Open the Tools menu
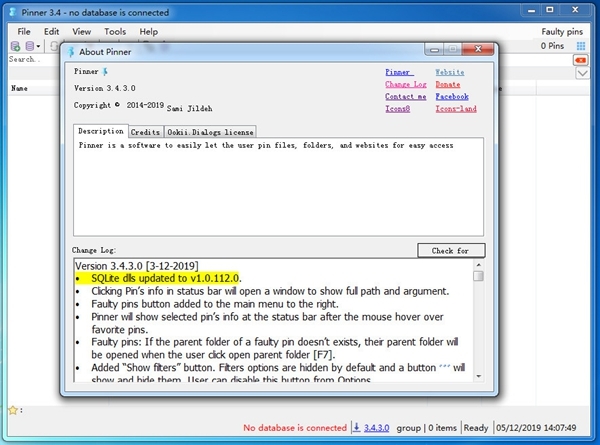600x445 pixels. coord(115,31)
